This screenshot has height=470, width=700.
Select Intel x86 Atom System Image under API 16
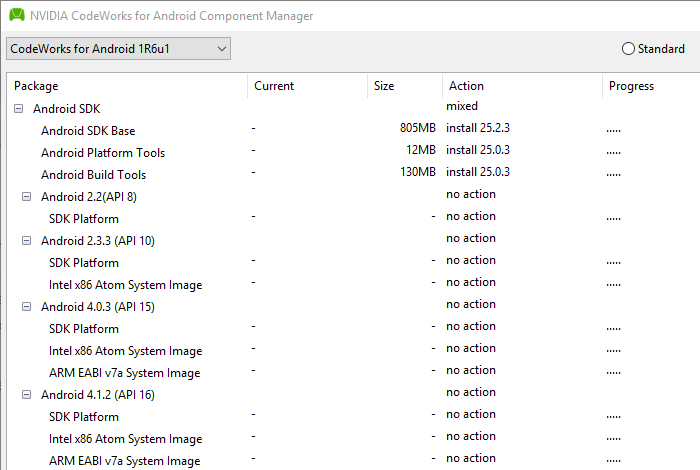(x=125, y=439)
